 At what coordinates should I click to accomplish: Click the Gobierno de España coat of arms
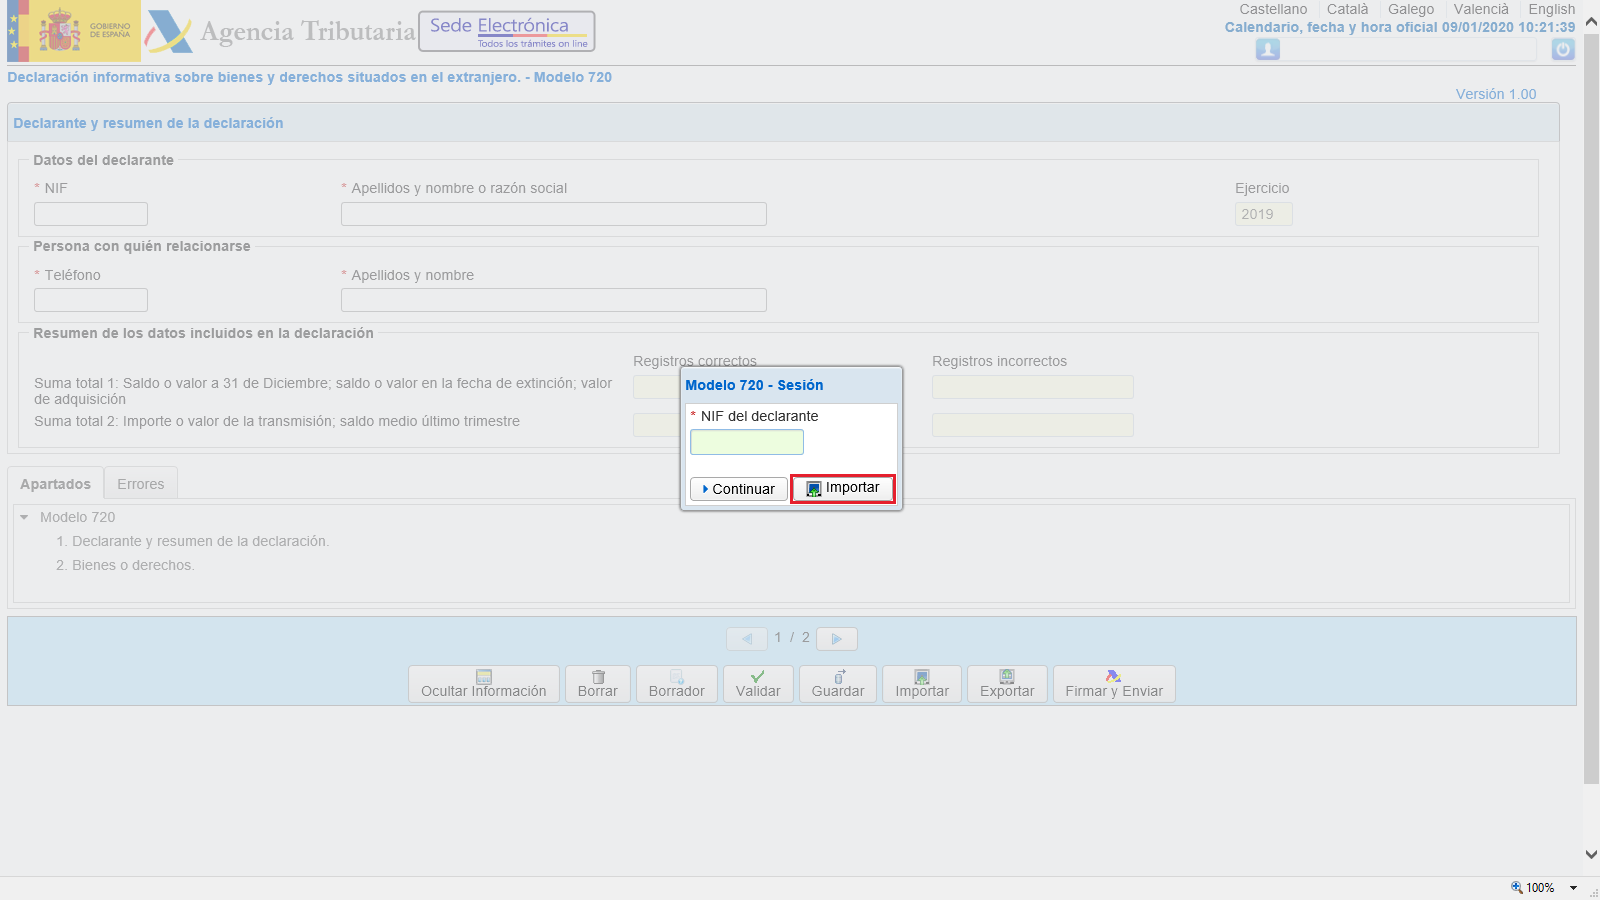pyautogui.click(x=59, y=31)
